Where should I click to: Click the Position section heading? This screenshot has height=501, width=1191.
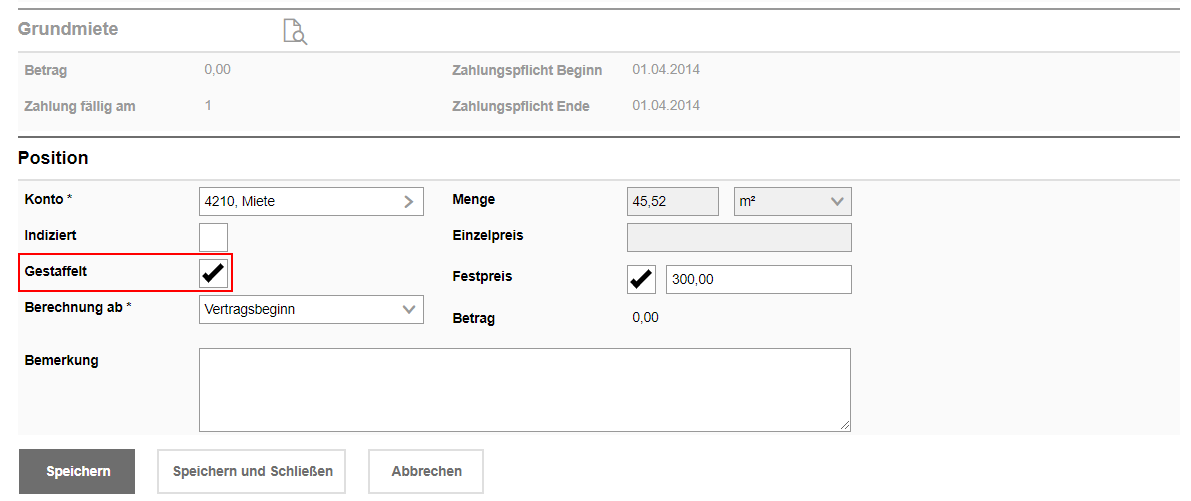tap(53, 159)
